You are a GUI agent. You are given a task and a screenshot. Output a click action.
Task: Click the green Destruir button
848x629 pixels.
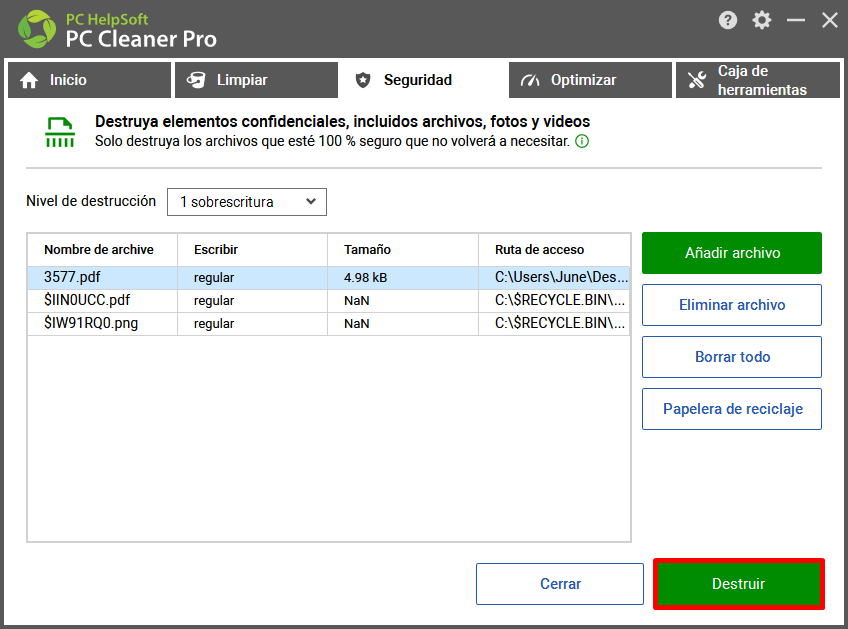[739, 584]
